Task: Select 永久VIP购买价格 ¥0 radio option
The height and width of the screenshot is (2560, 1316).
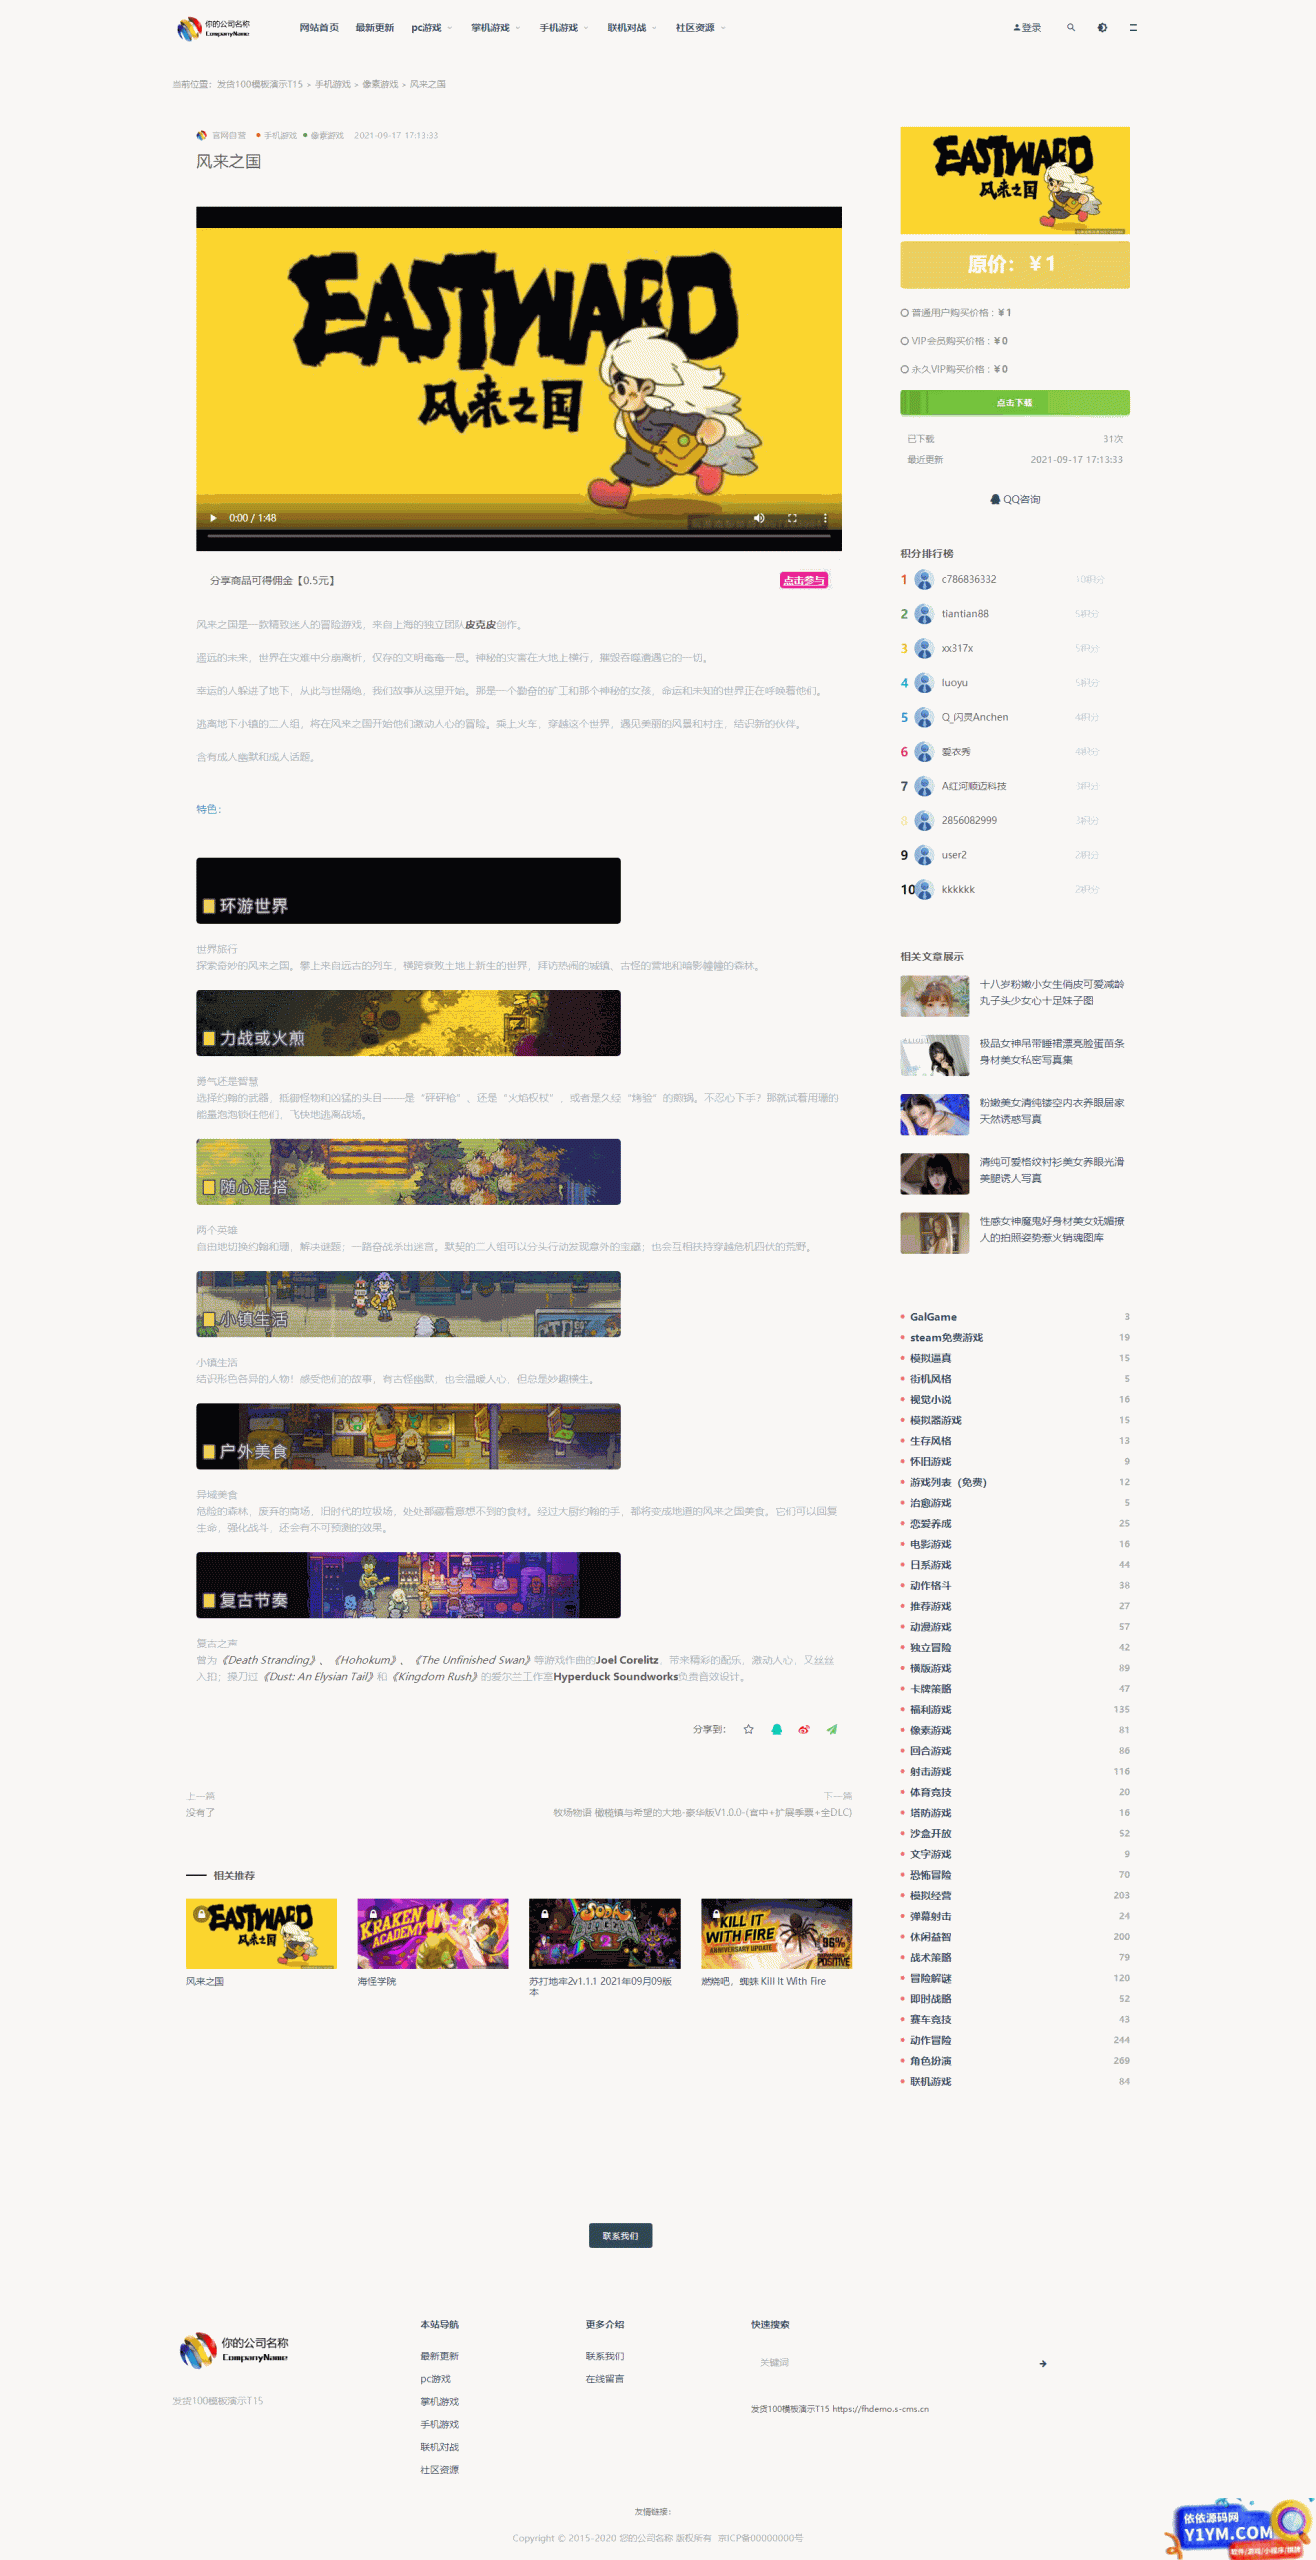Action: tap(905, 369)
